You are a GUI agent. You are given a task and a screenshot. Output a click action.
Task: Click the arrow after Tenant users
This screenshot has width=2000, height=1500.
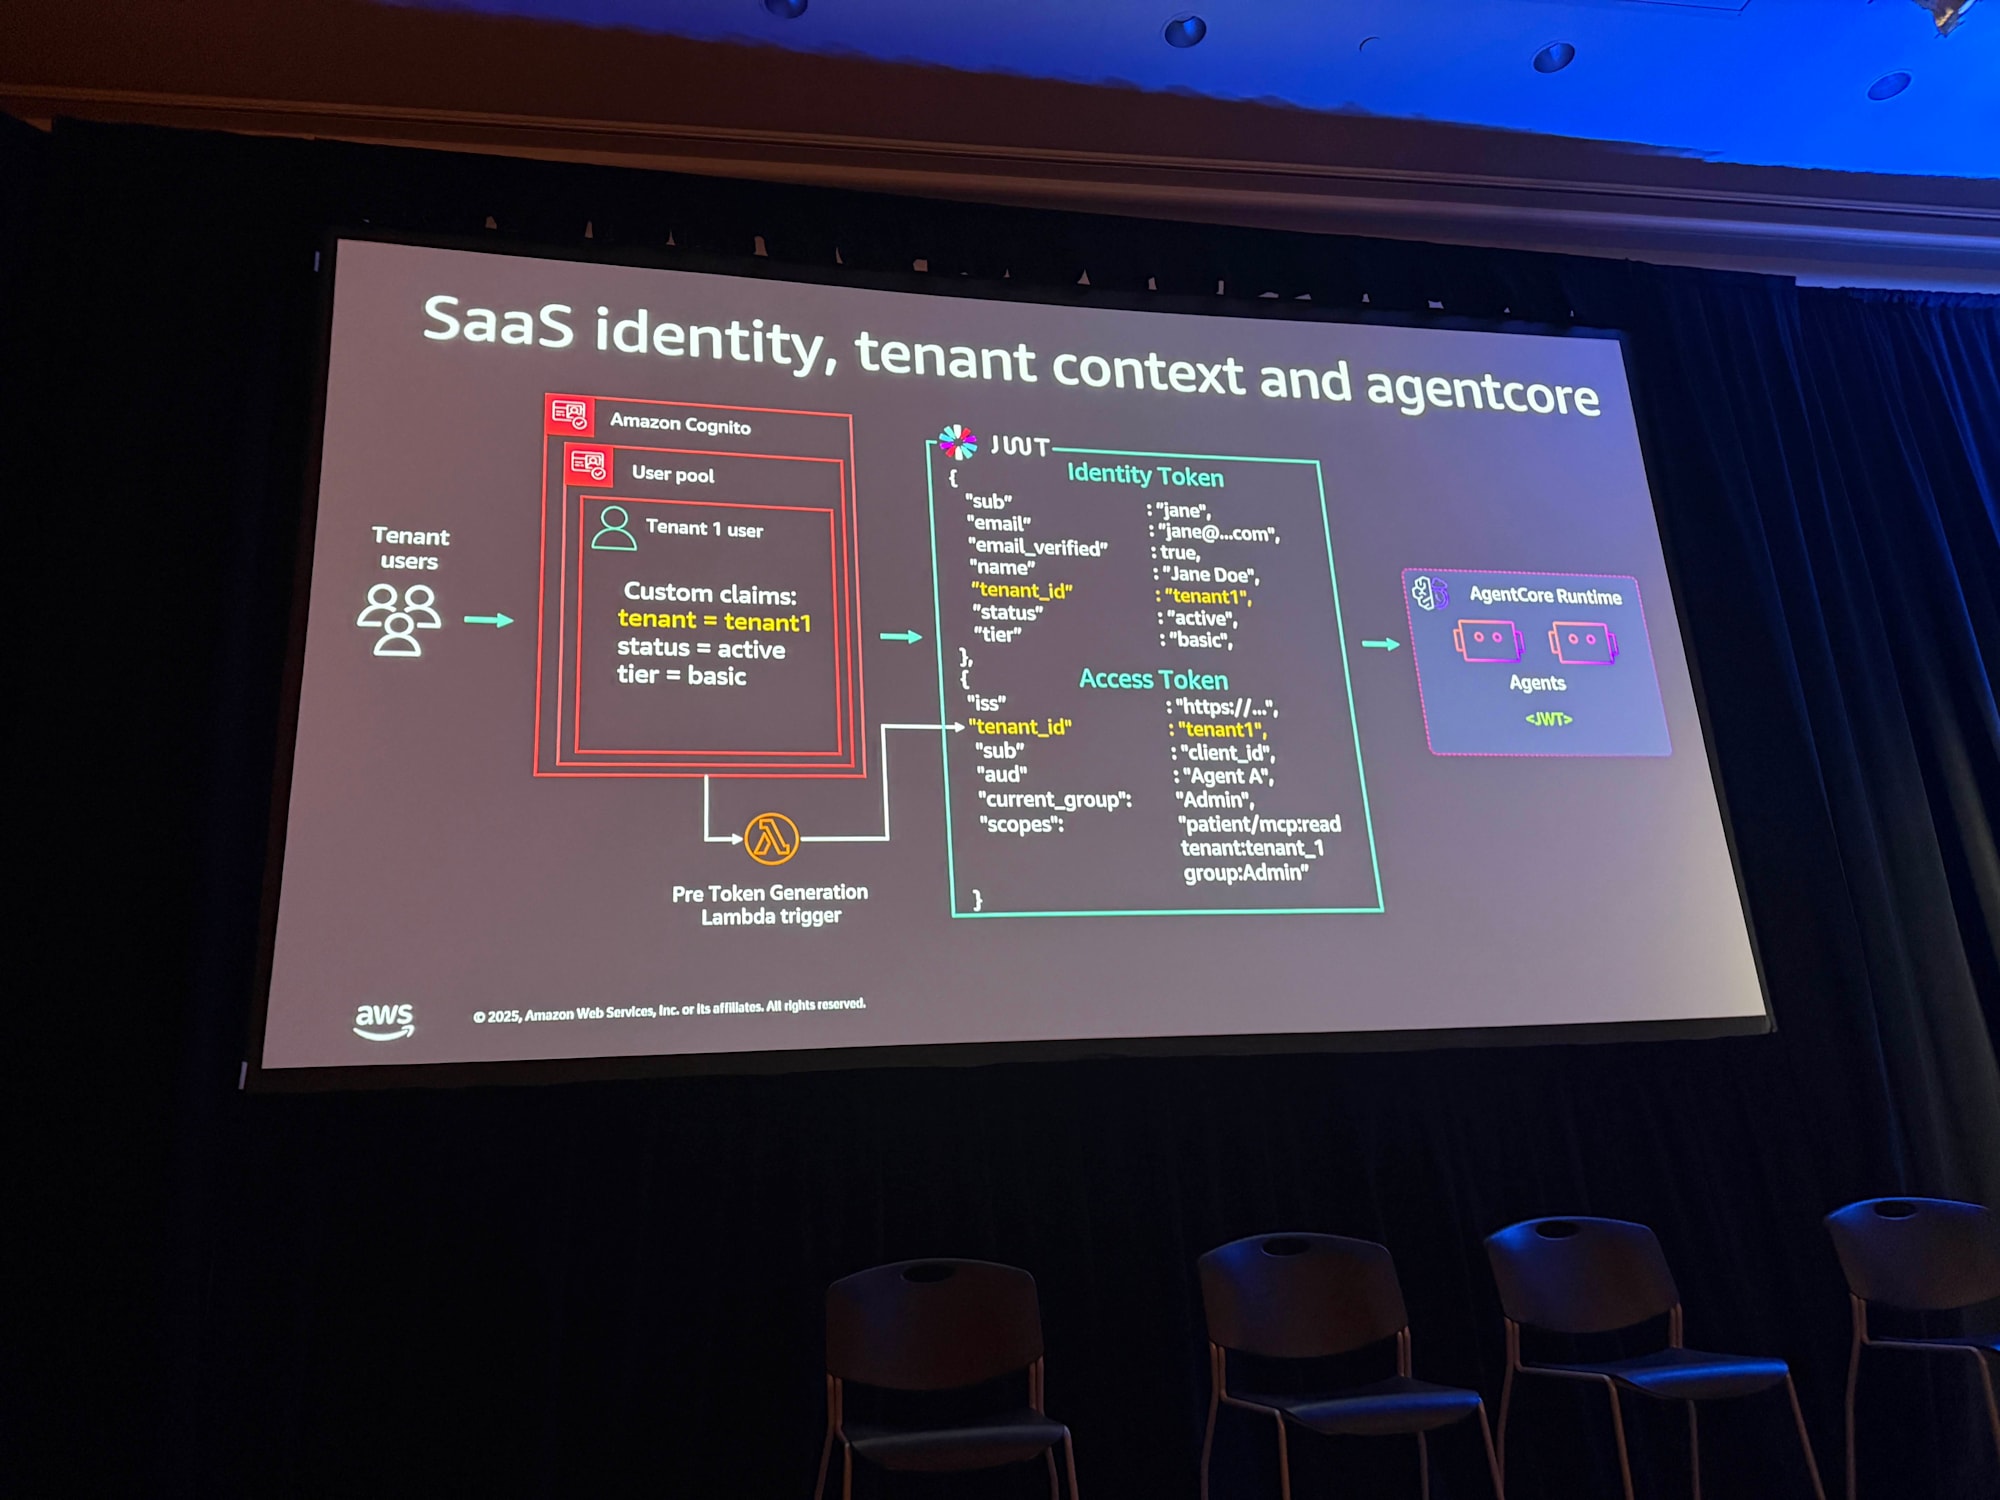click(488, 620)
